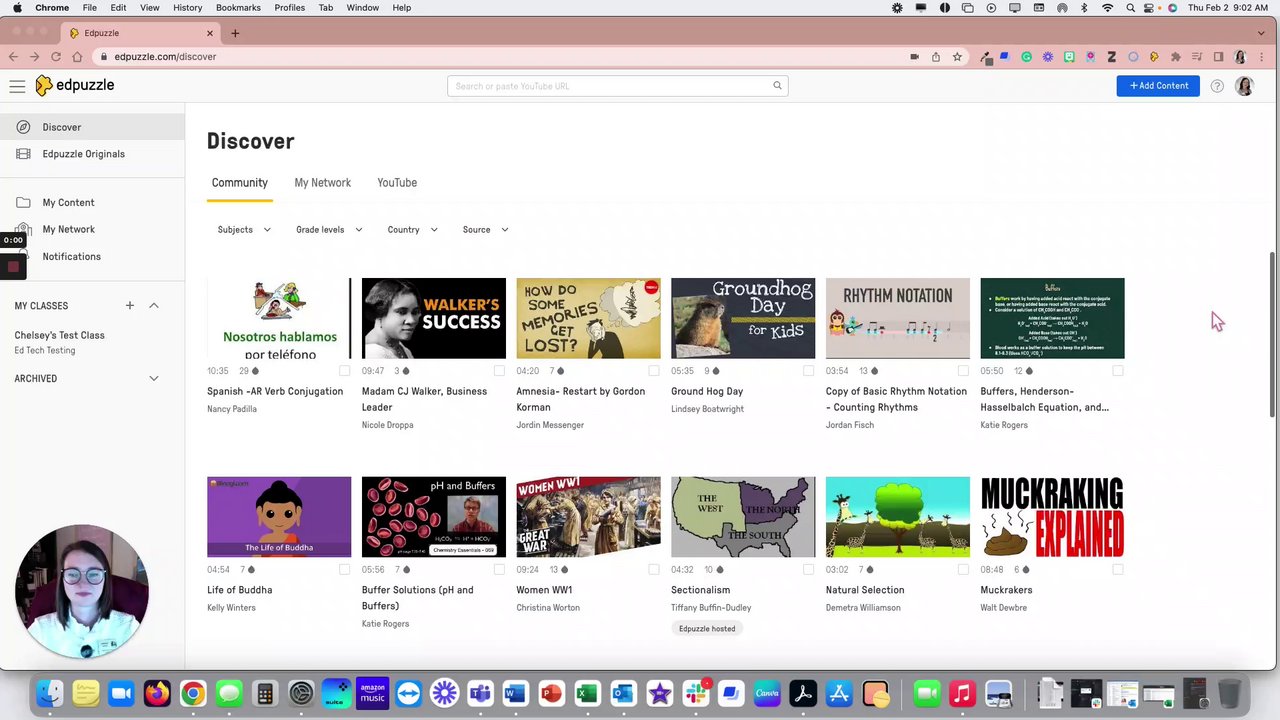Open the Natural Selection video thumbnail
This screenshot has width=1280, height=720.
click(x=897, y=517)
